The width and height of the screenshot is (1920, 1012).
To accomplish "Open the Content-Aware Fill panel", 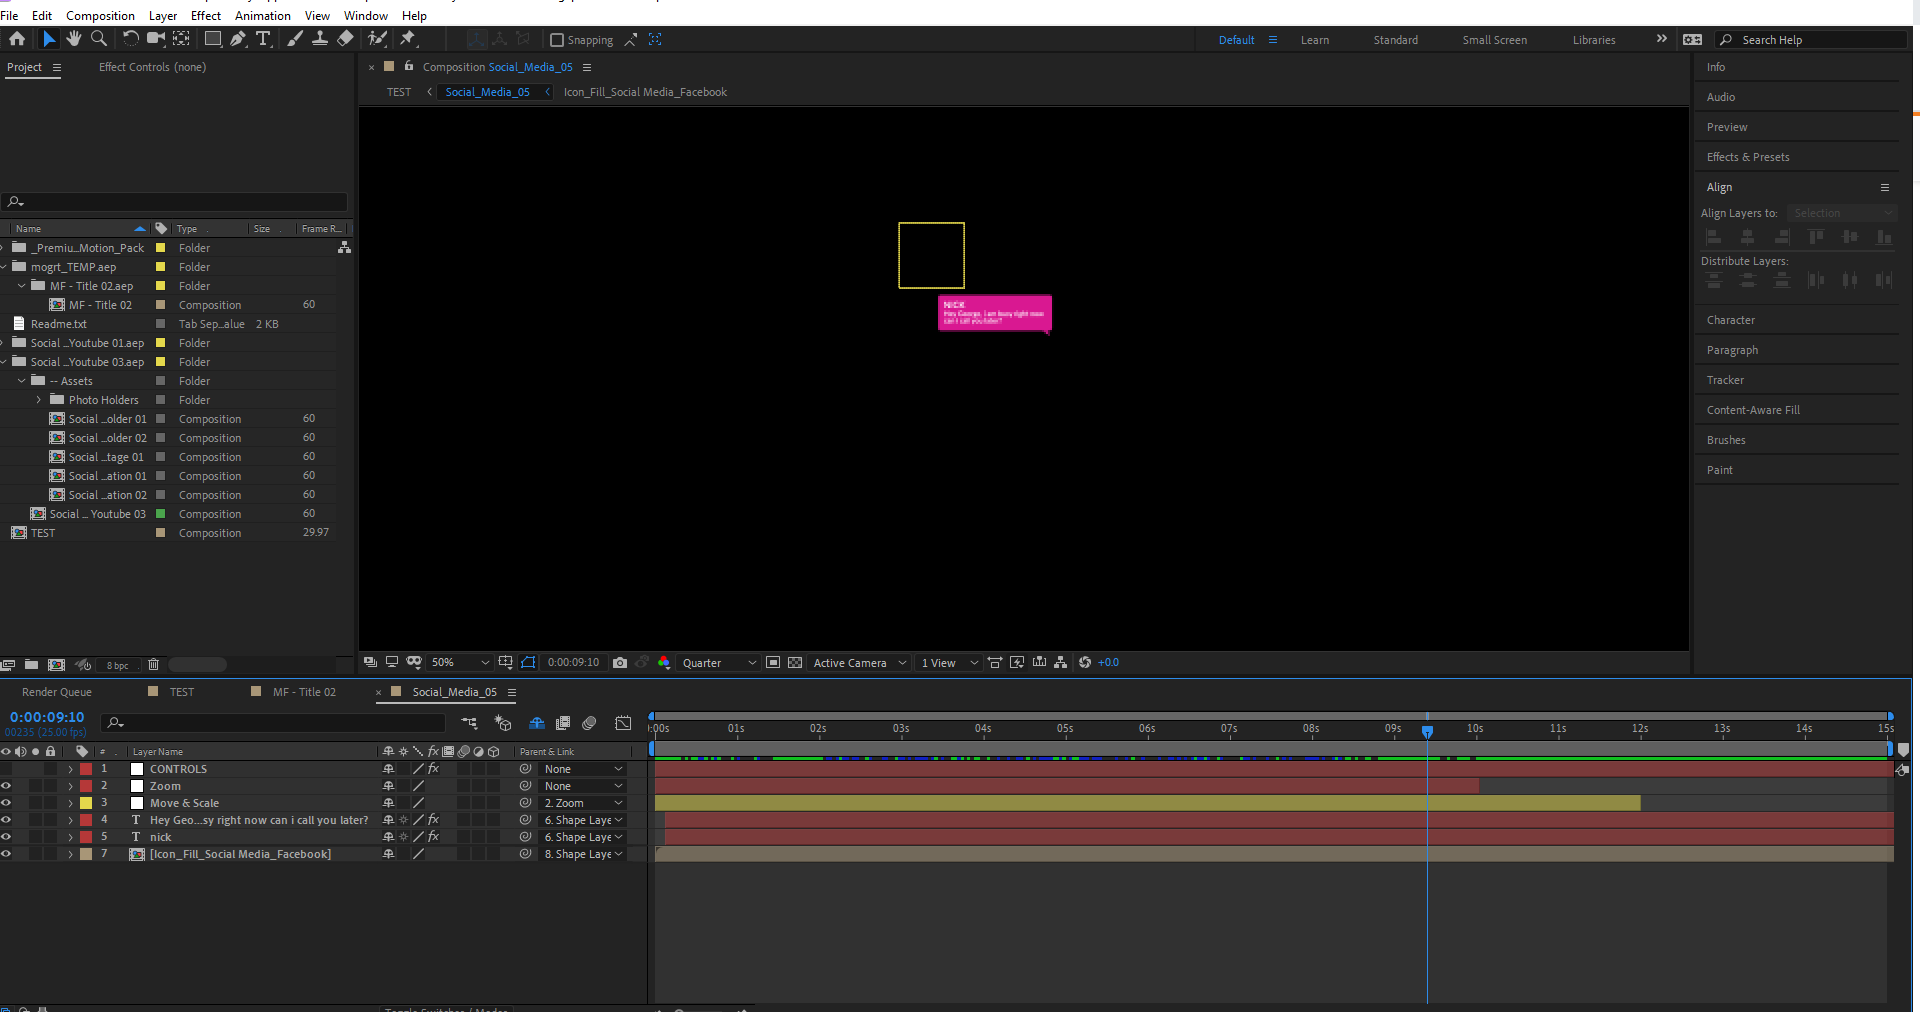I will click(1753, 410).
